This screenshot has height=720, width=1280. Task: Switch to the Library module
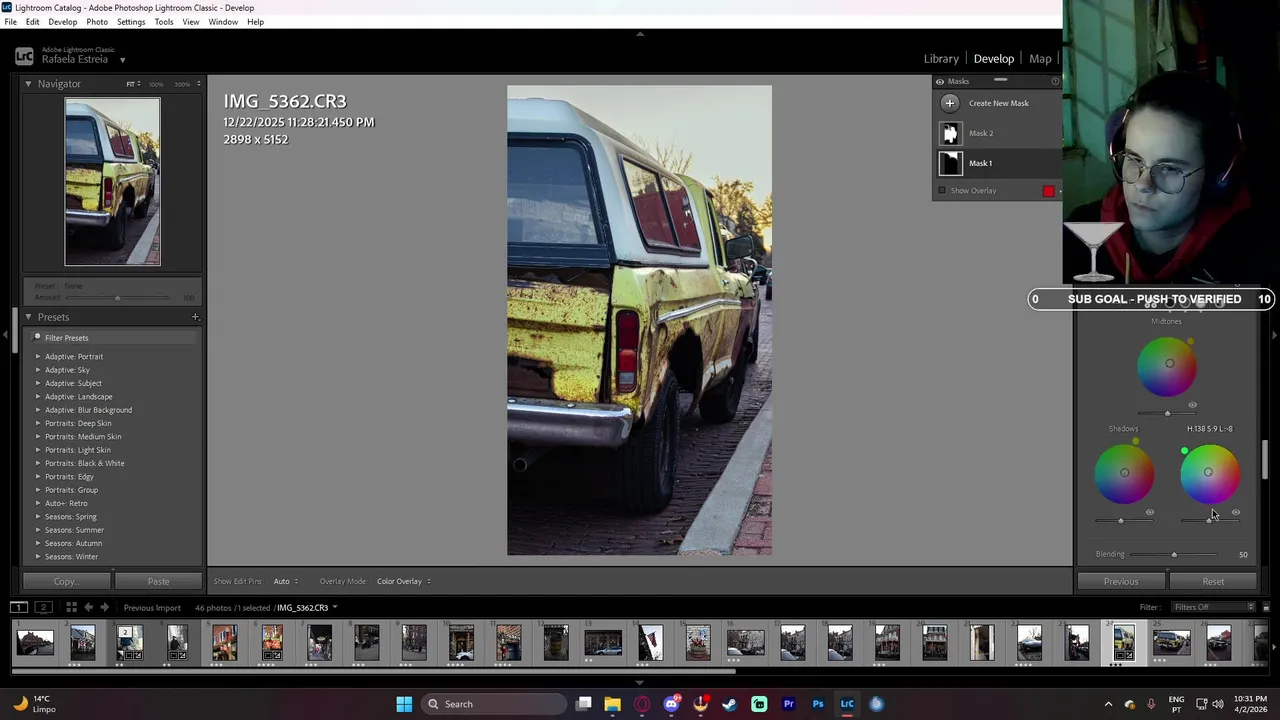pos(941,59)
